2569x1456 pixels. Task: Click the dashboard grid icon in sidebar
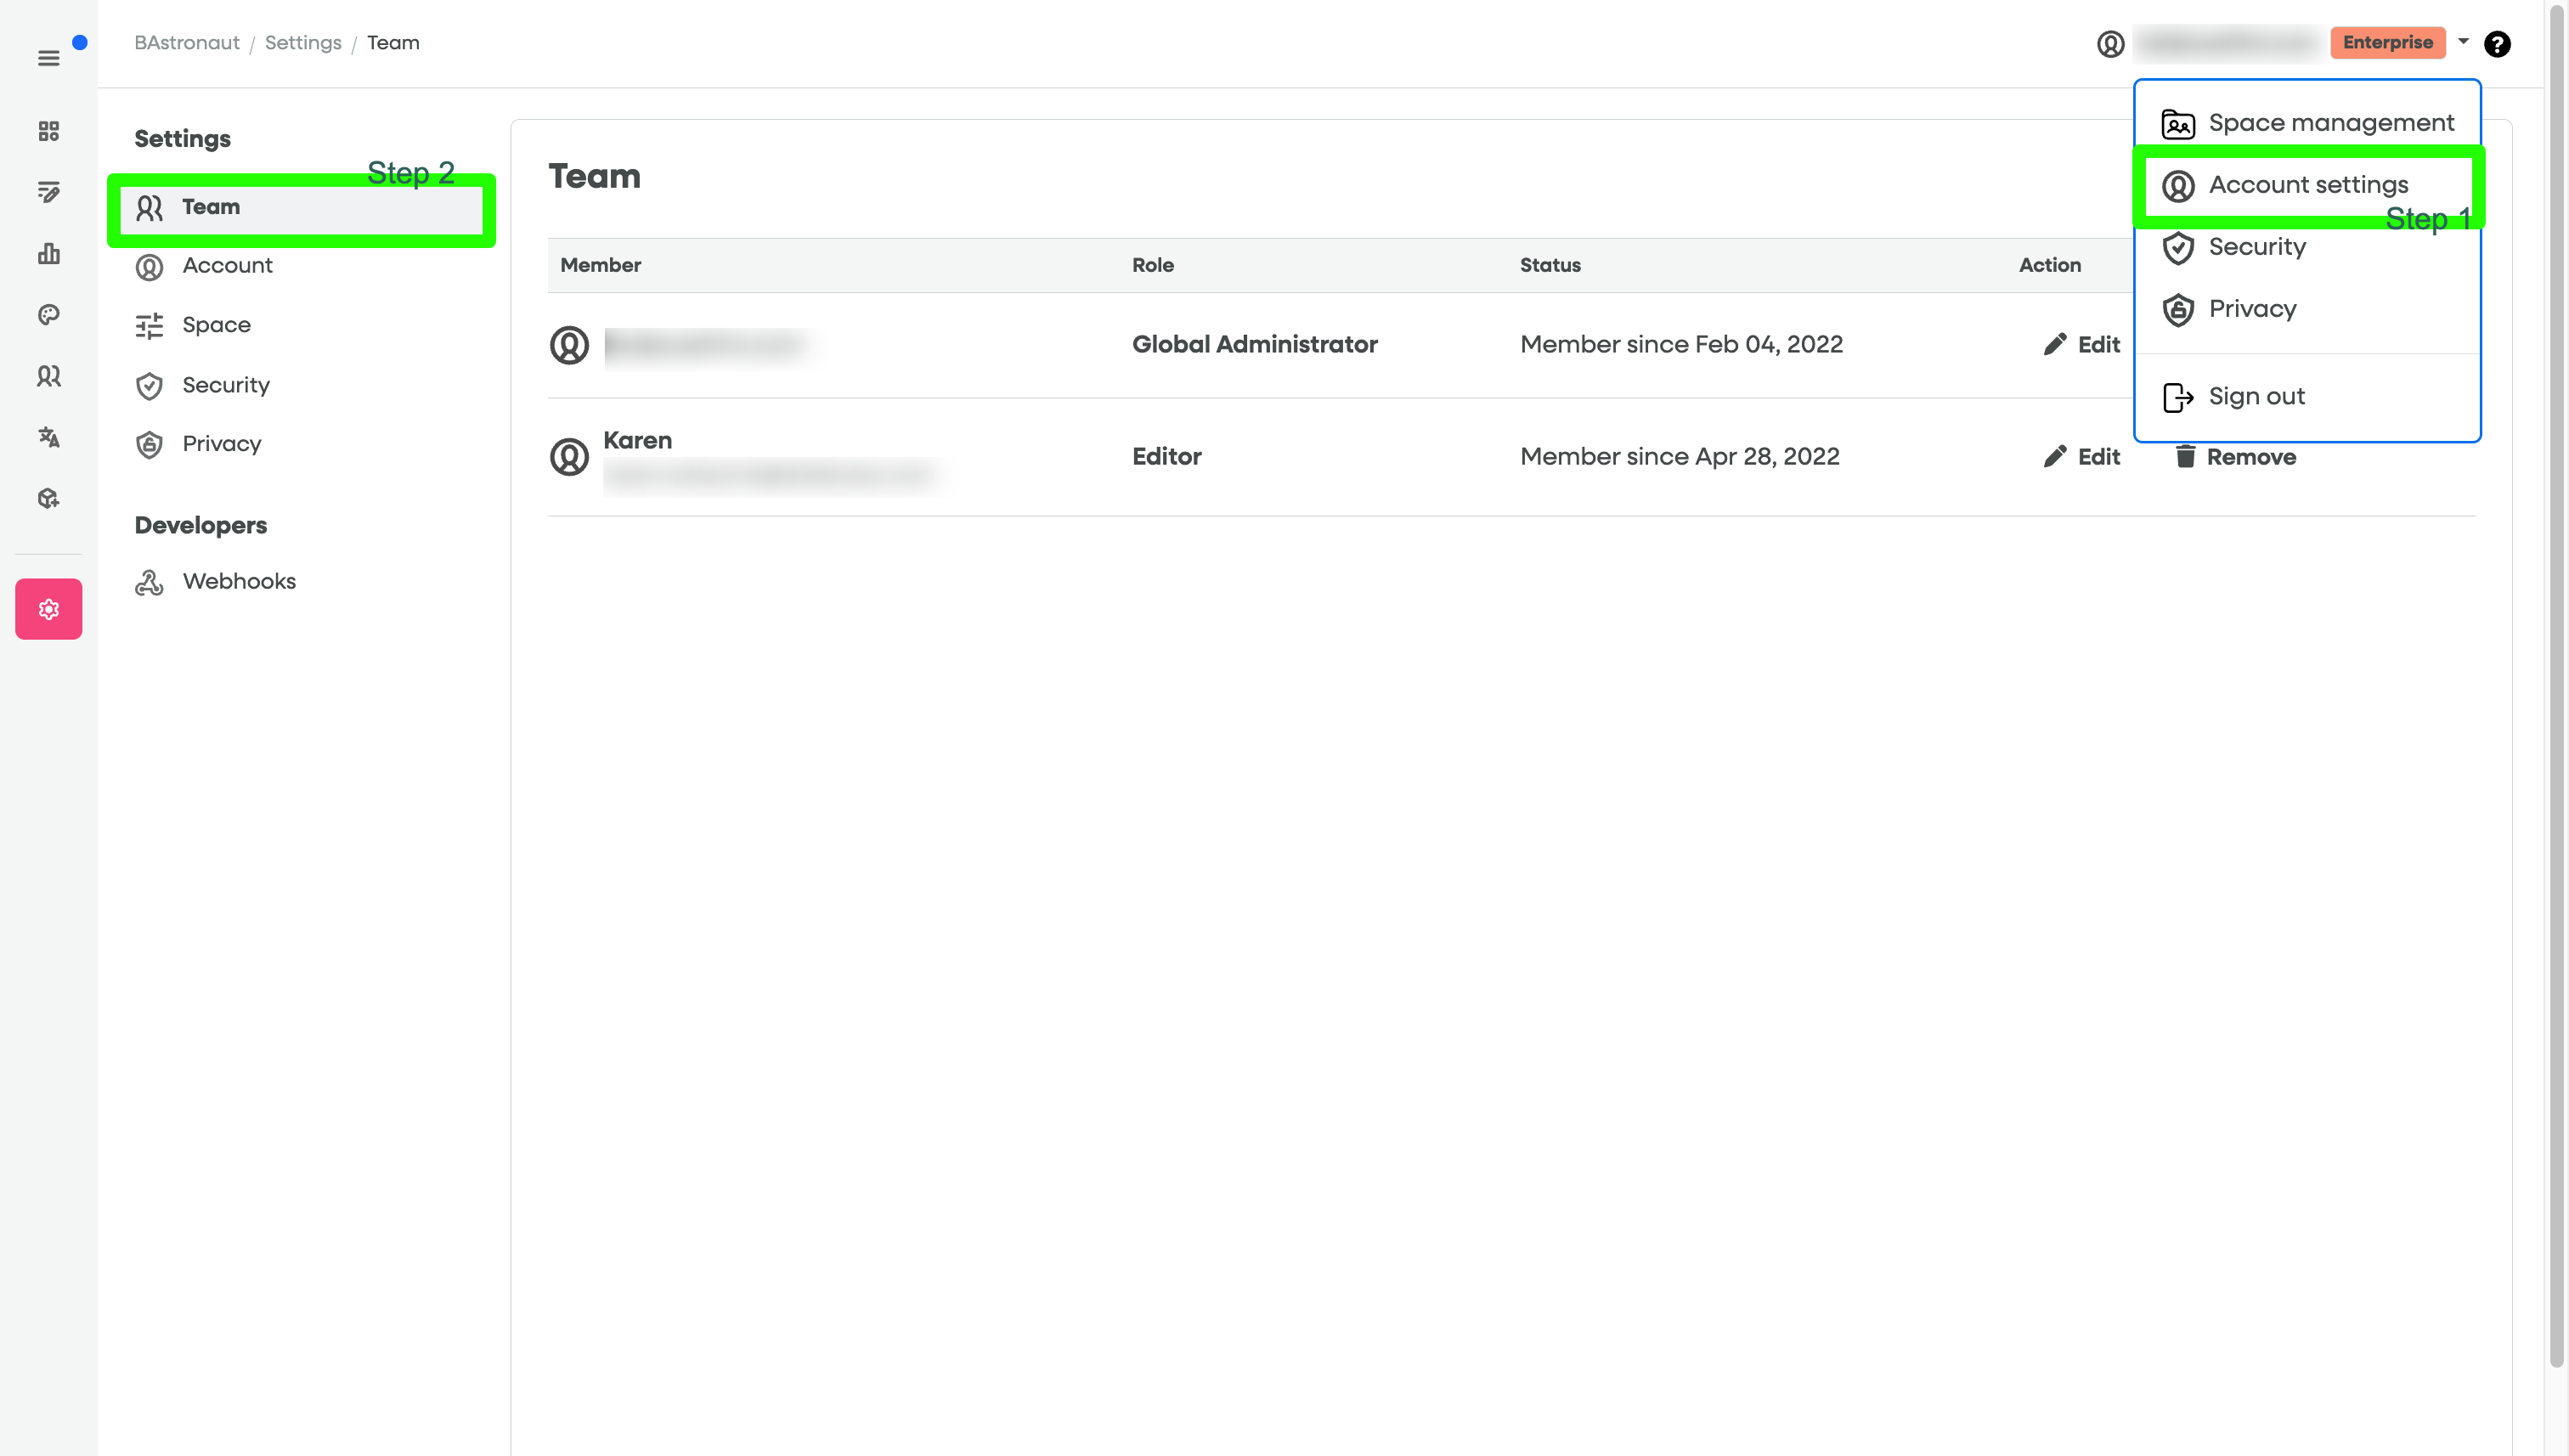[x=48, y=131]
